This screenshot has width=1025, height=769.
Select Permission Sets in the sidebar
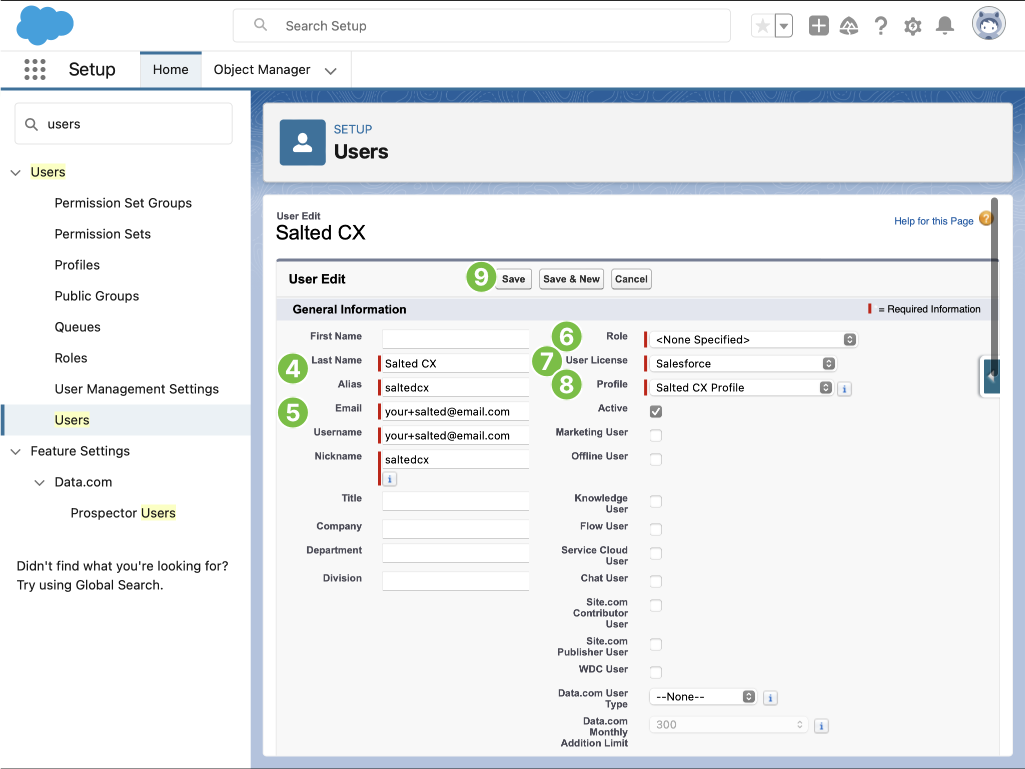pyautogui.click(x=103, y=234)
